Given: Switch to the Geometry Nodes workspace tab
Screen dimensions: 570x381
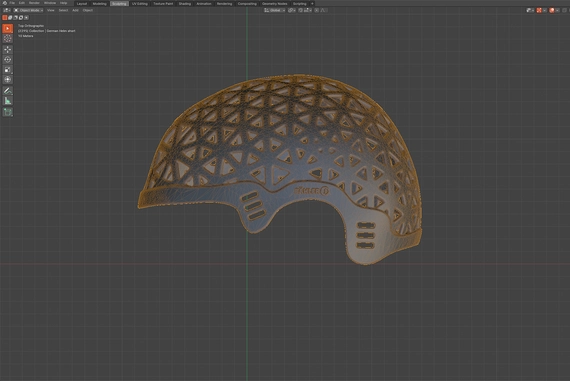Looking at the screenshot, I should click(x=275, y=4).
